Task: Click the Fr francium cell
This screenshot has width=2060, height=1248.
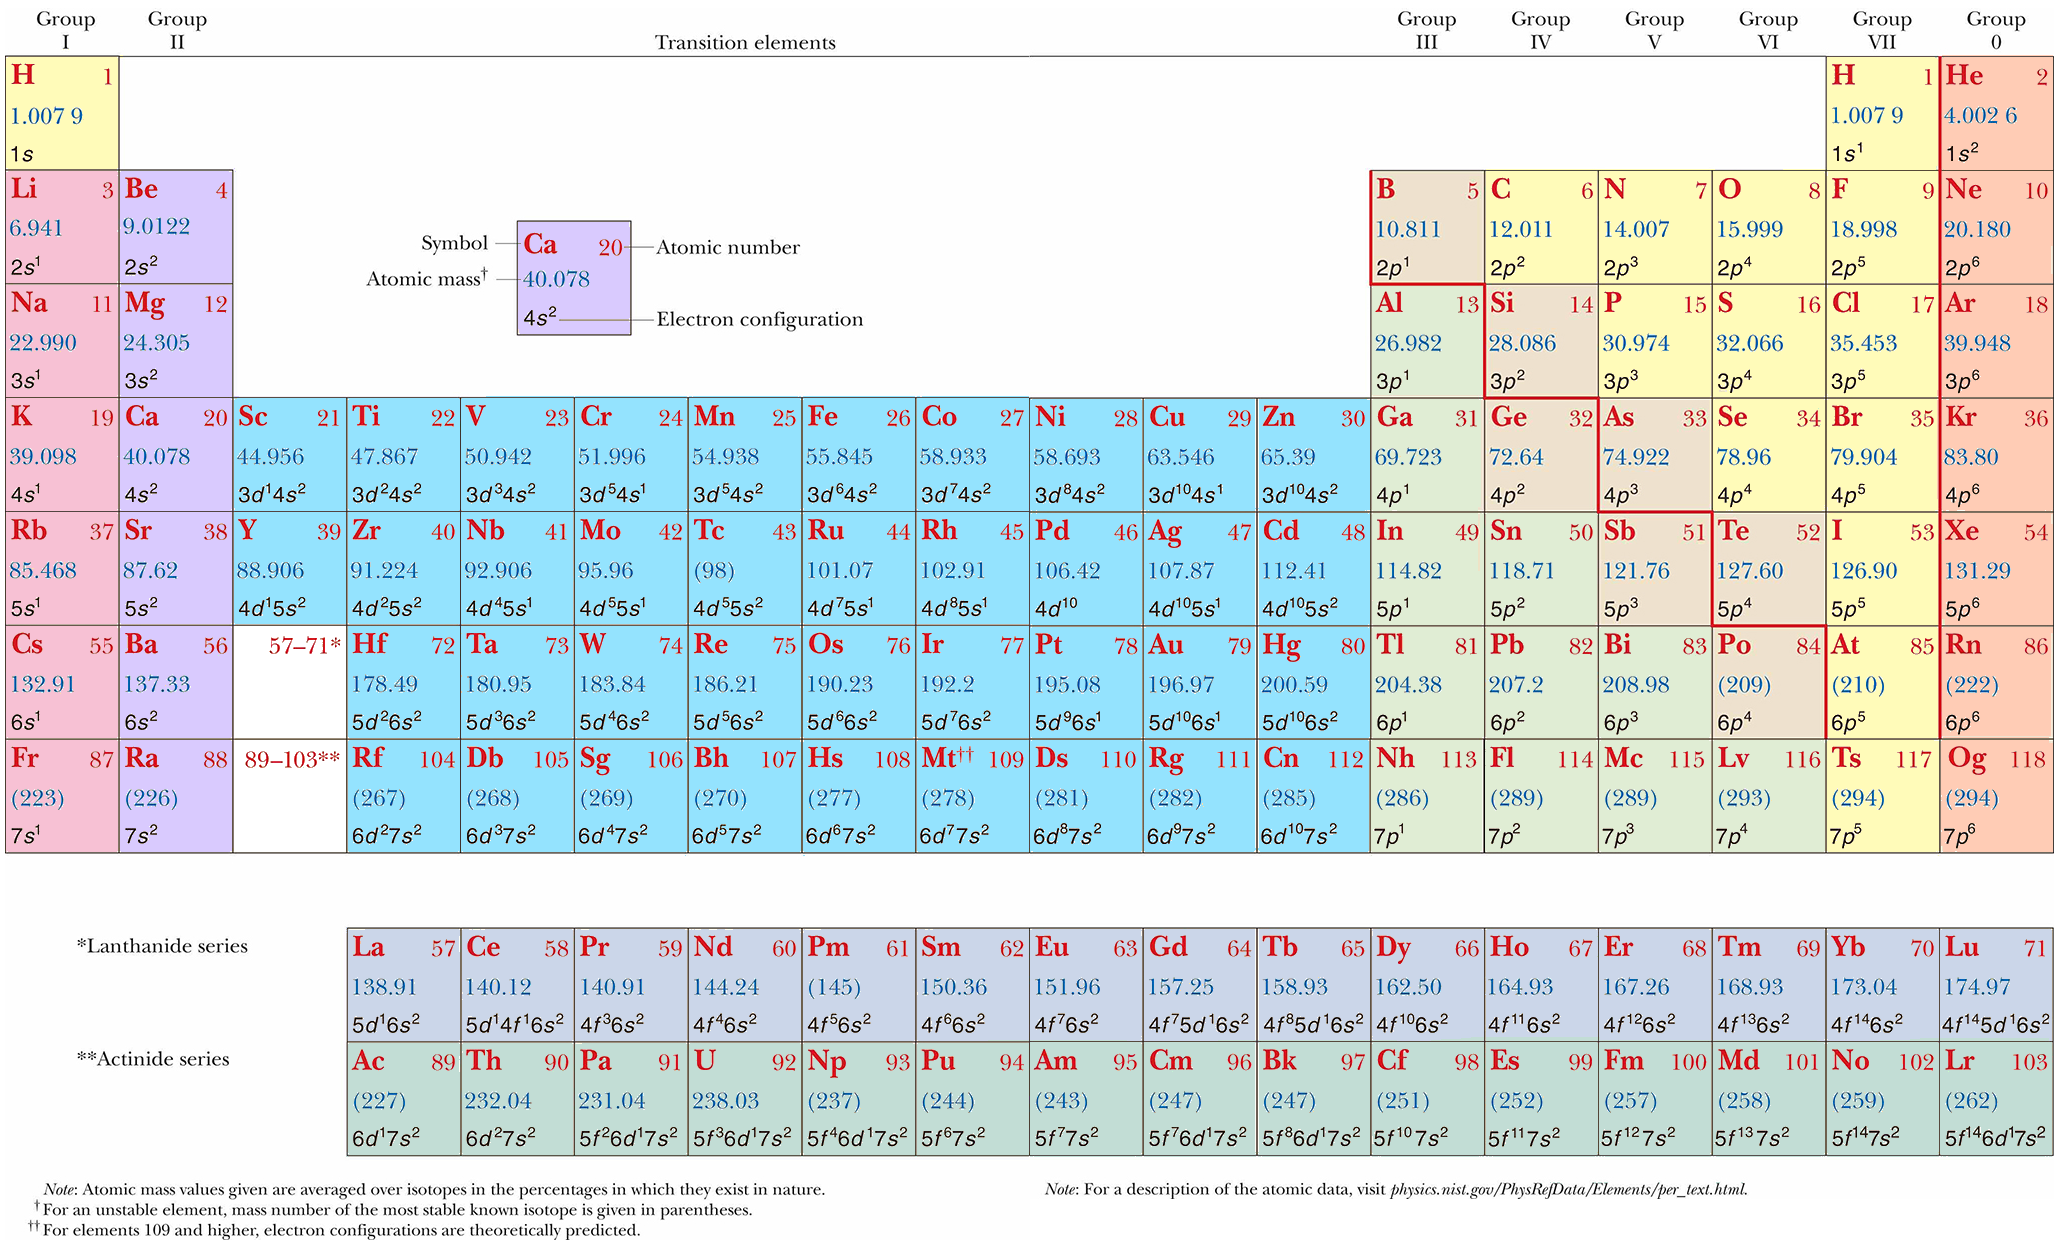Action: (62, 796)
